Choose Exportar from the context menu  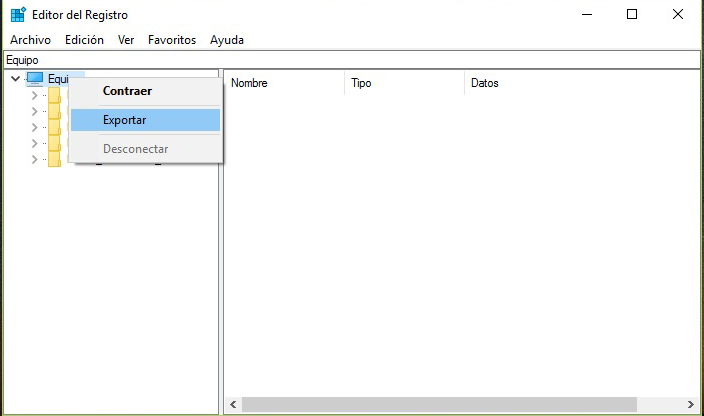125,120
